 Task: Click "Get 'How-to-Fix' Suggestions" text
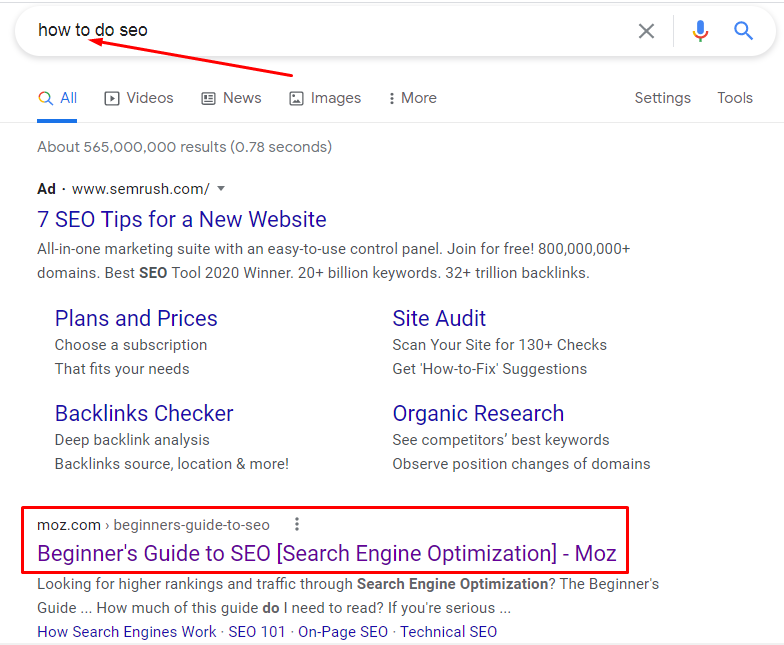[490, 369]
